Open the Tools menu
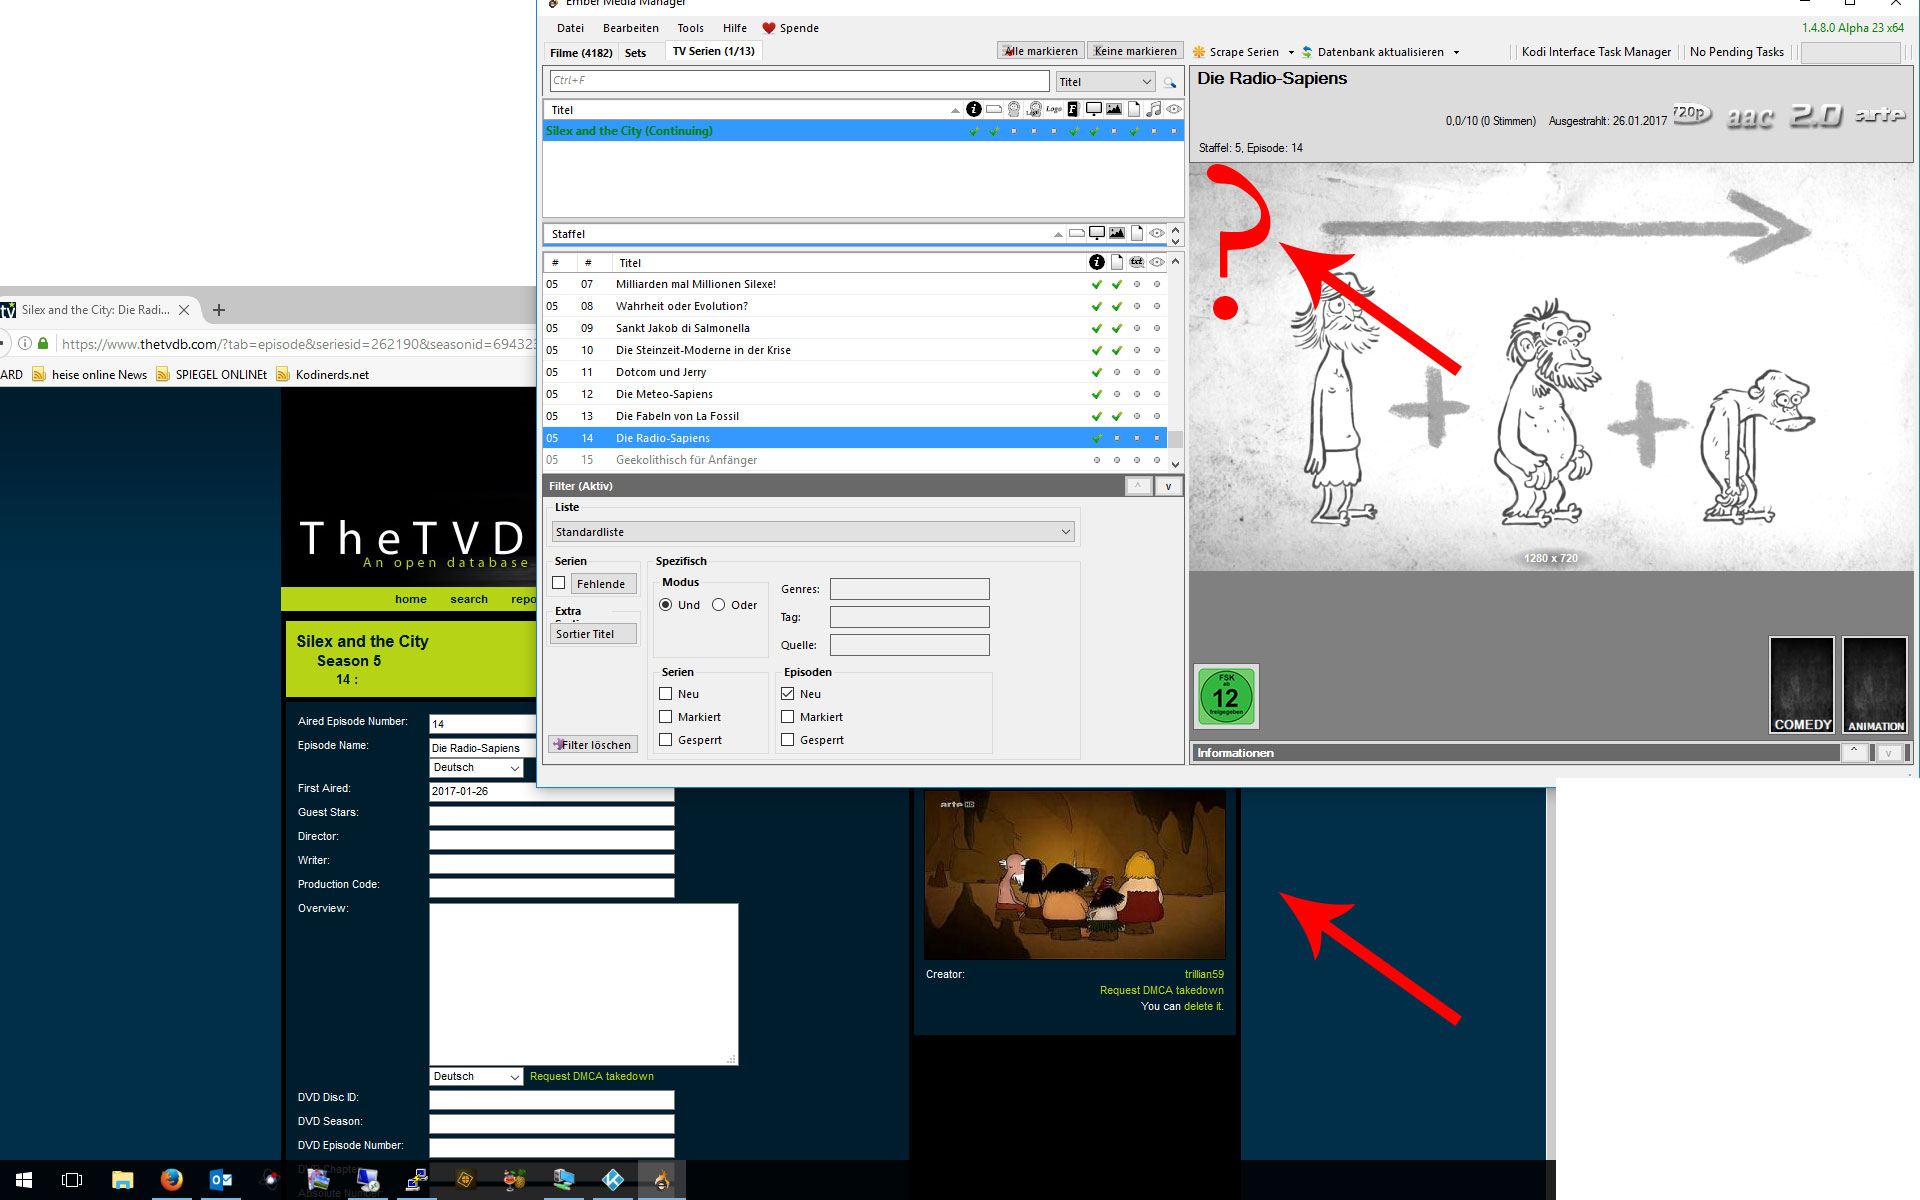 (690, 28)
